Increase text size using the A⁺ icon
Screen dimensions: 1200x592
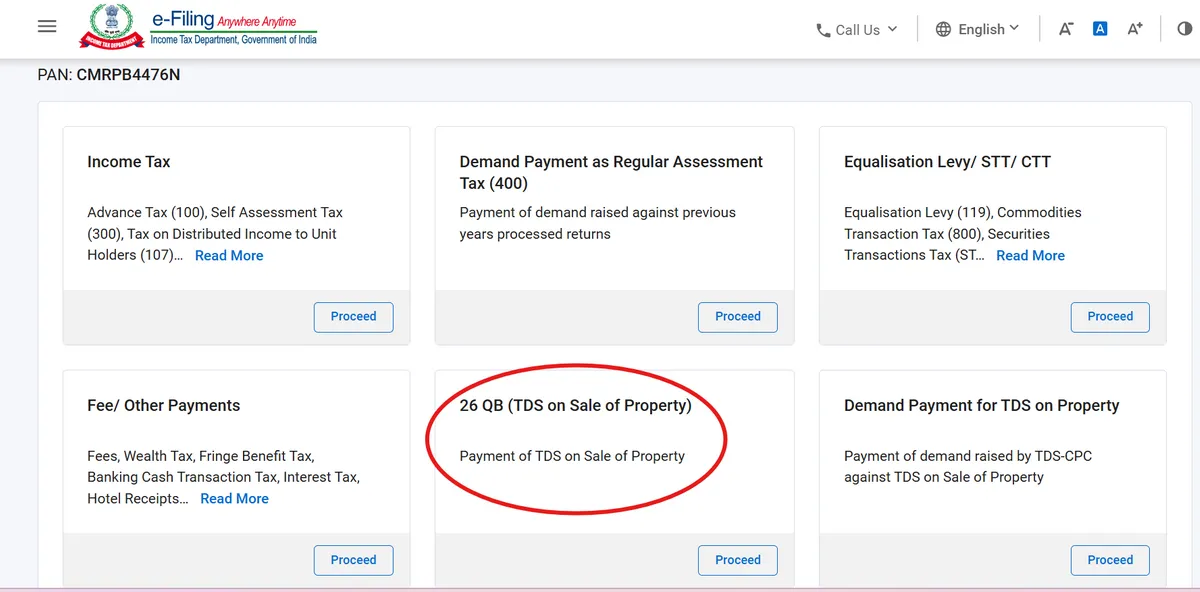click(x=1134, y=28)
